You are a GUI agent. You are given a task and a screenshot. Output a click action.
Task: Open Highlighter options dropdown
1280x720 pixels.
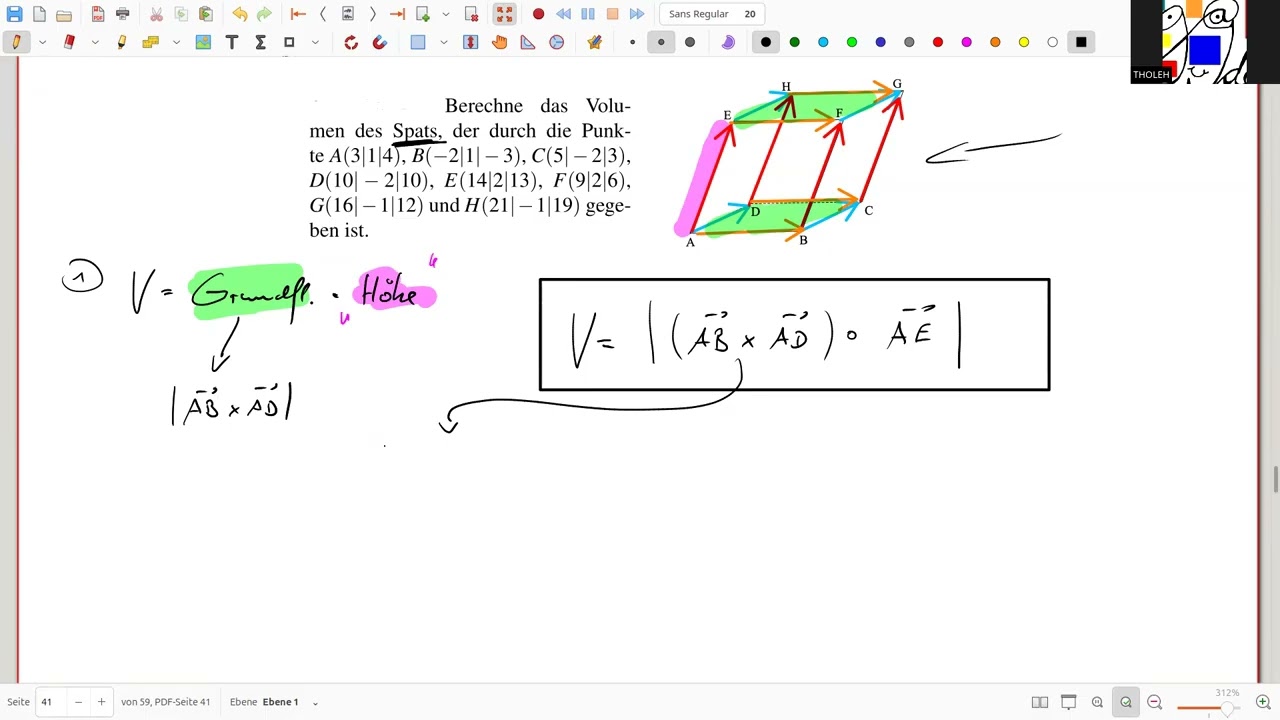coord(176,42)
